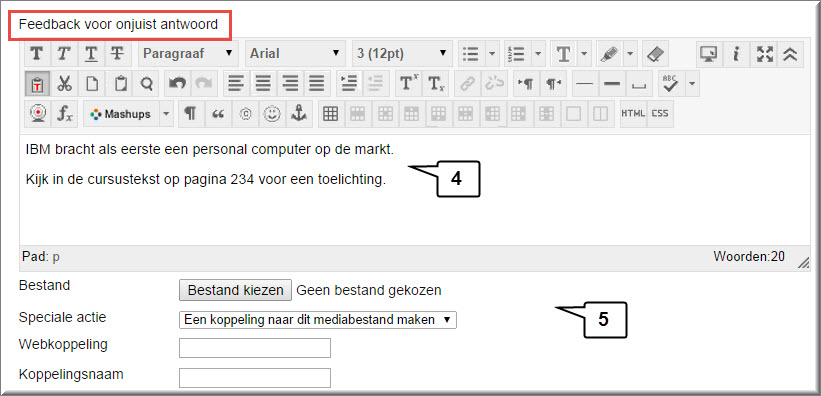Switch editor to fullscreen mode
Image resolution: width=821 pixels, height=396 pixels.
tap(764, 53)
